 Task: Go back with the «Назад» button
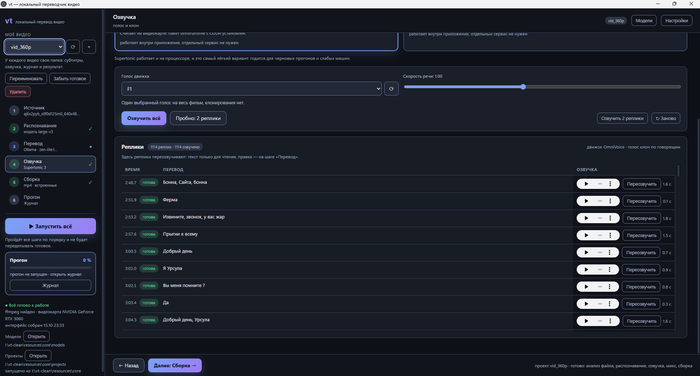point(129,365)
